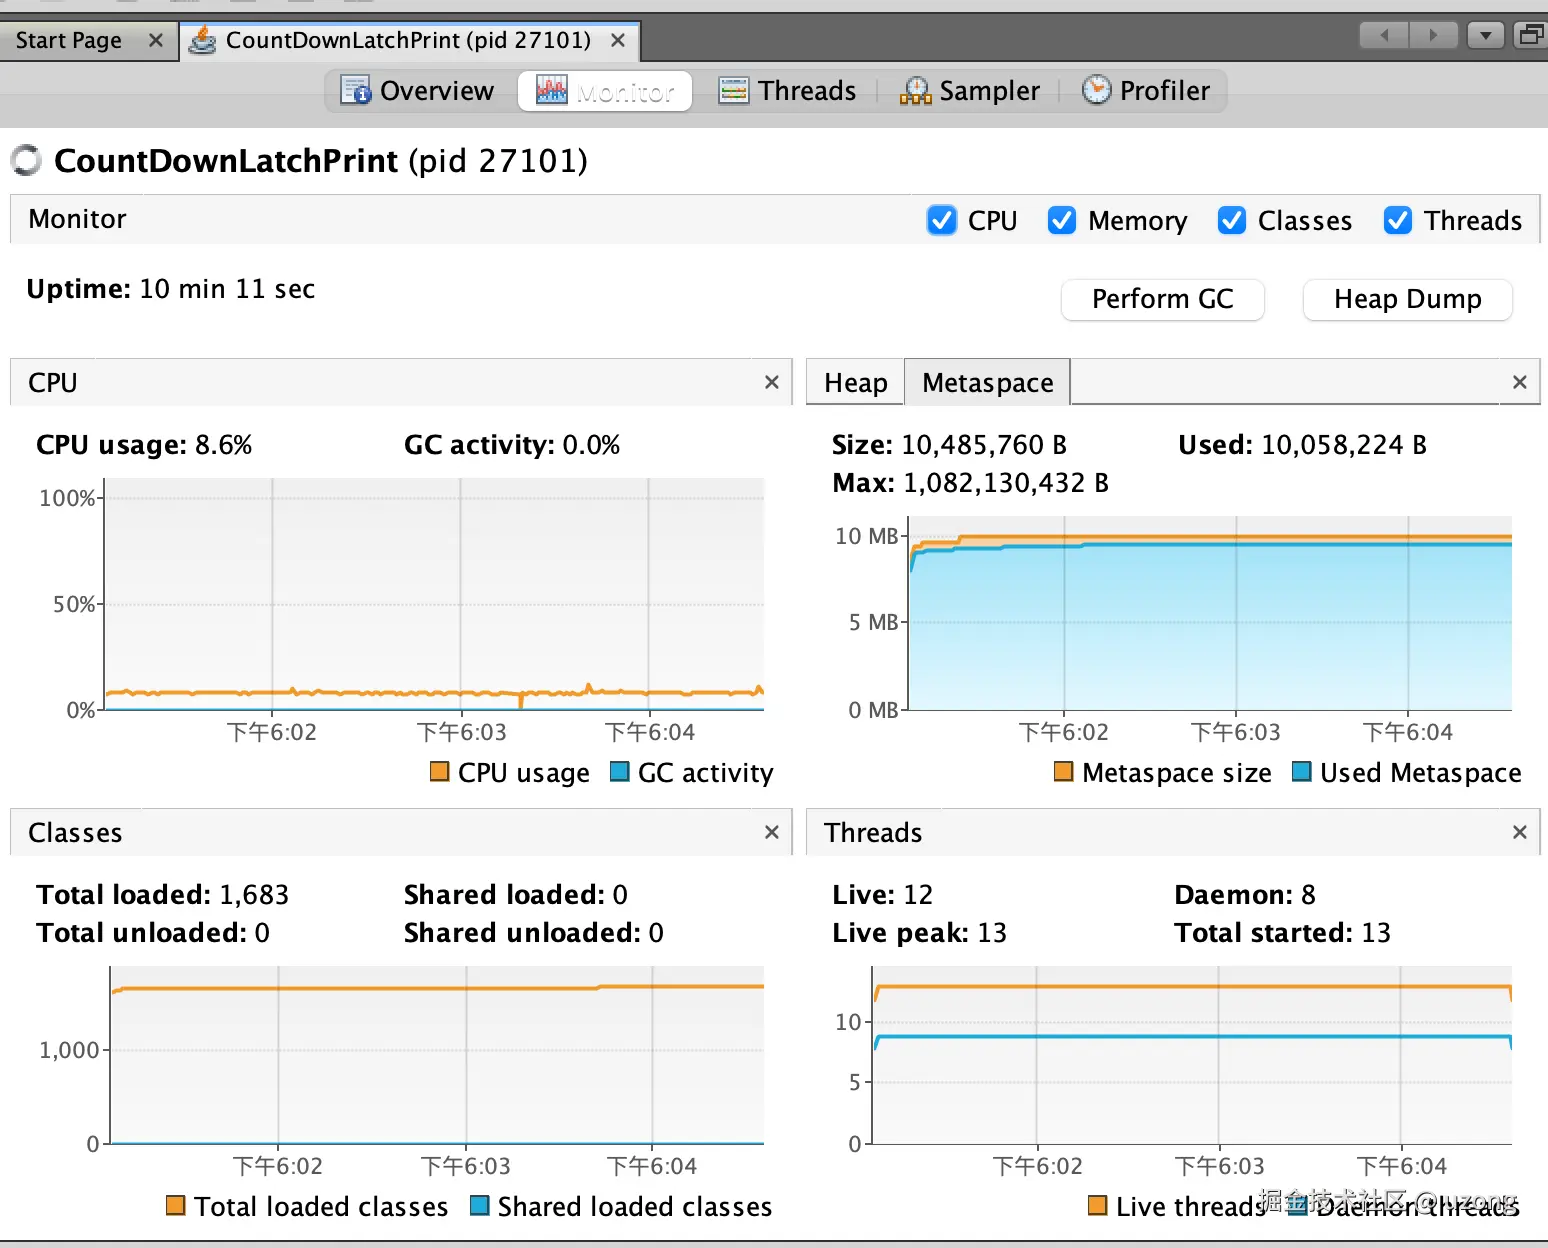Click the Uptime 10 min 11 sec text
This screenshot has width=1548, height=1248.
pos(170,289)
